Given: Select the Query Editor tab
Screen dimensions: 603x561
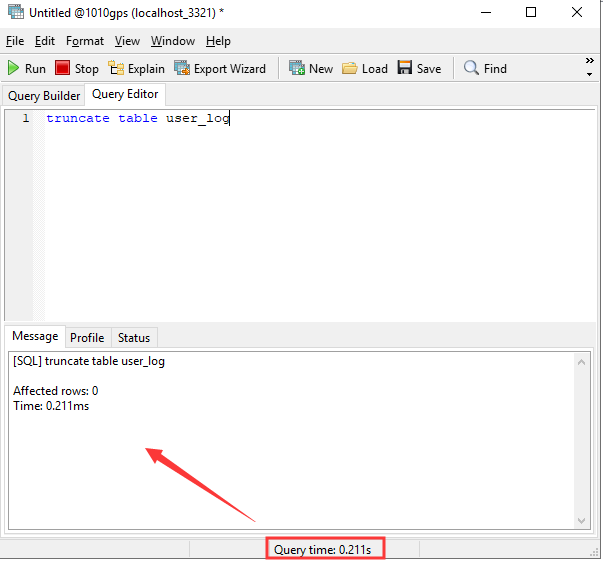Looking at the screenshot, I should [125, 94].
